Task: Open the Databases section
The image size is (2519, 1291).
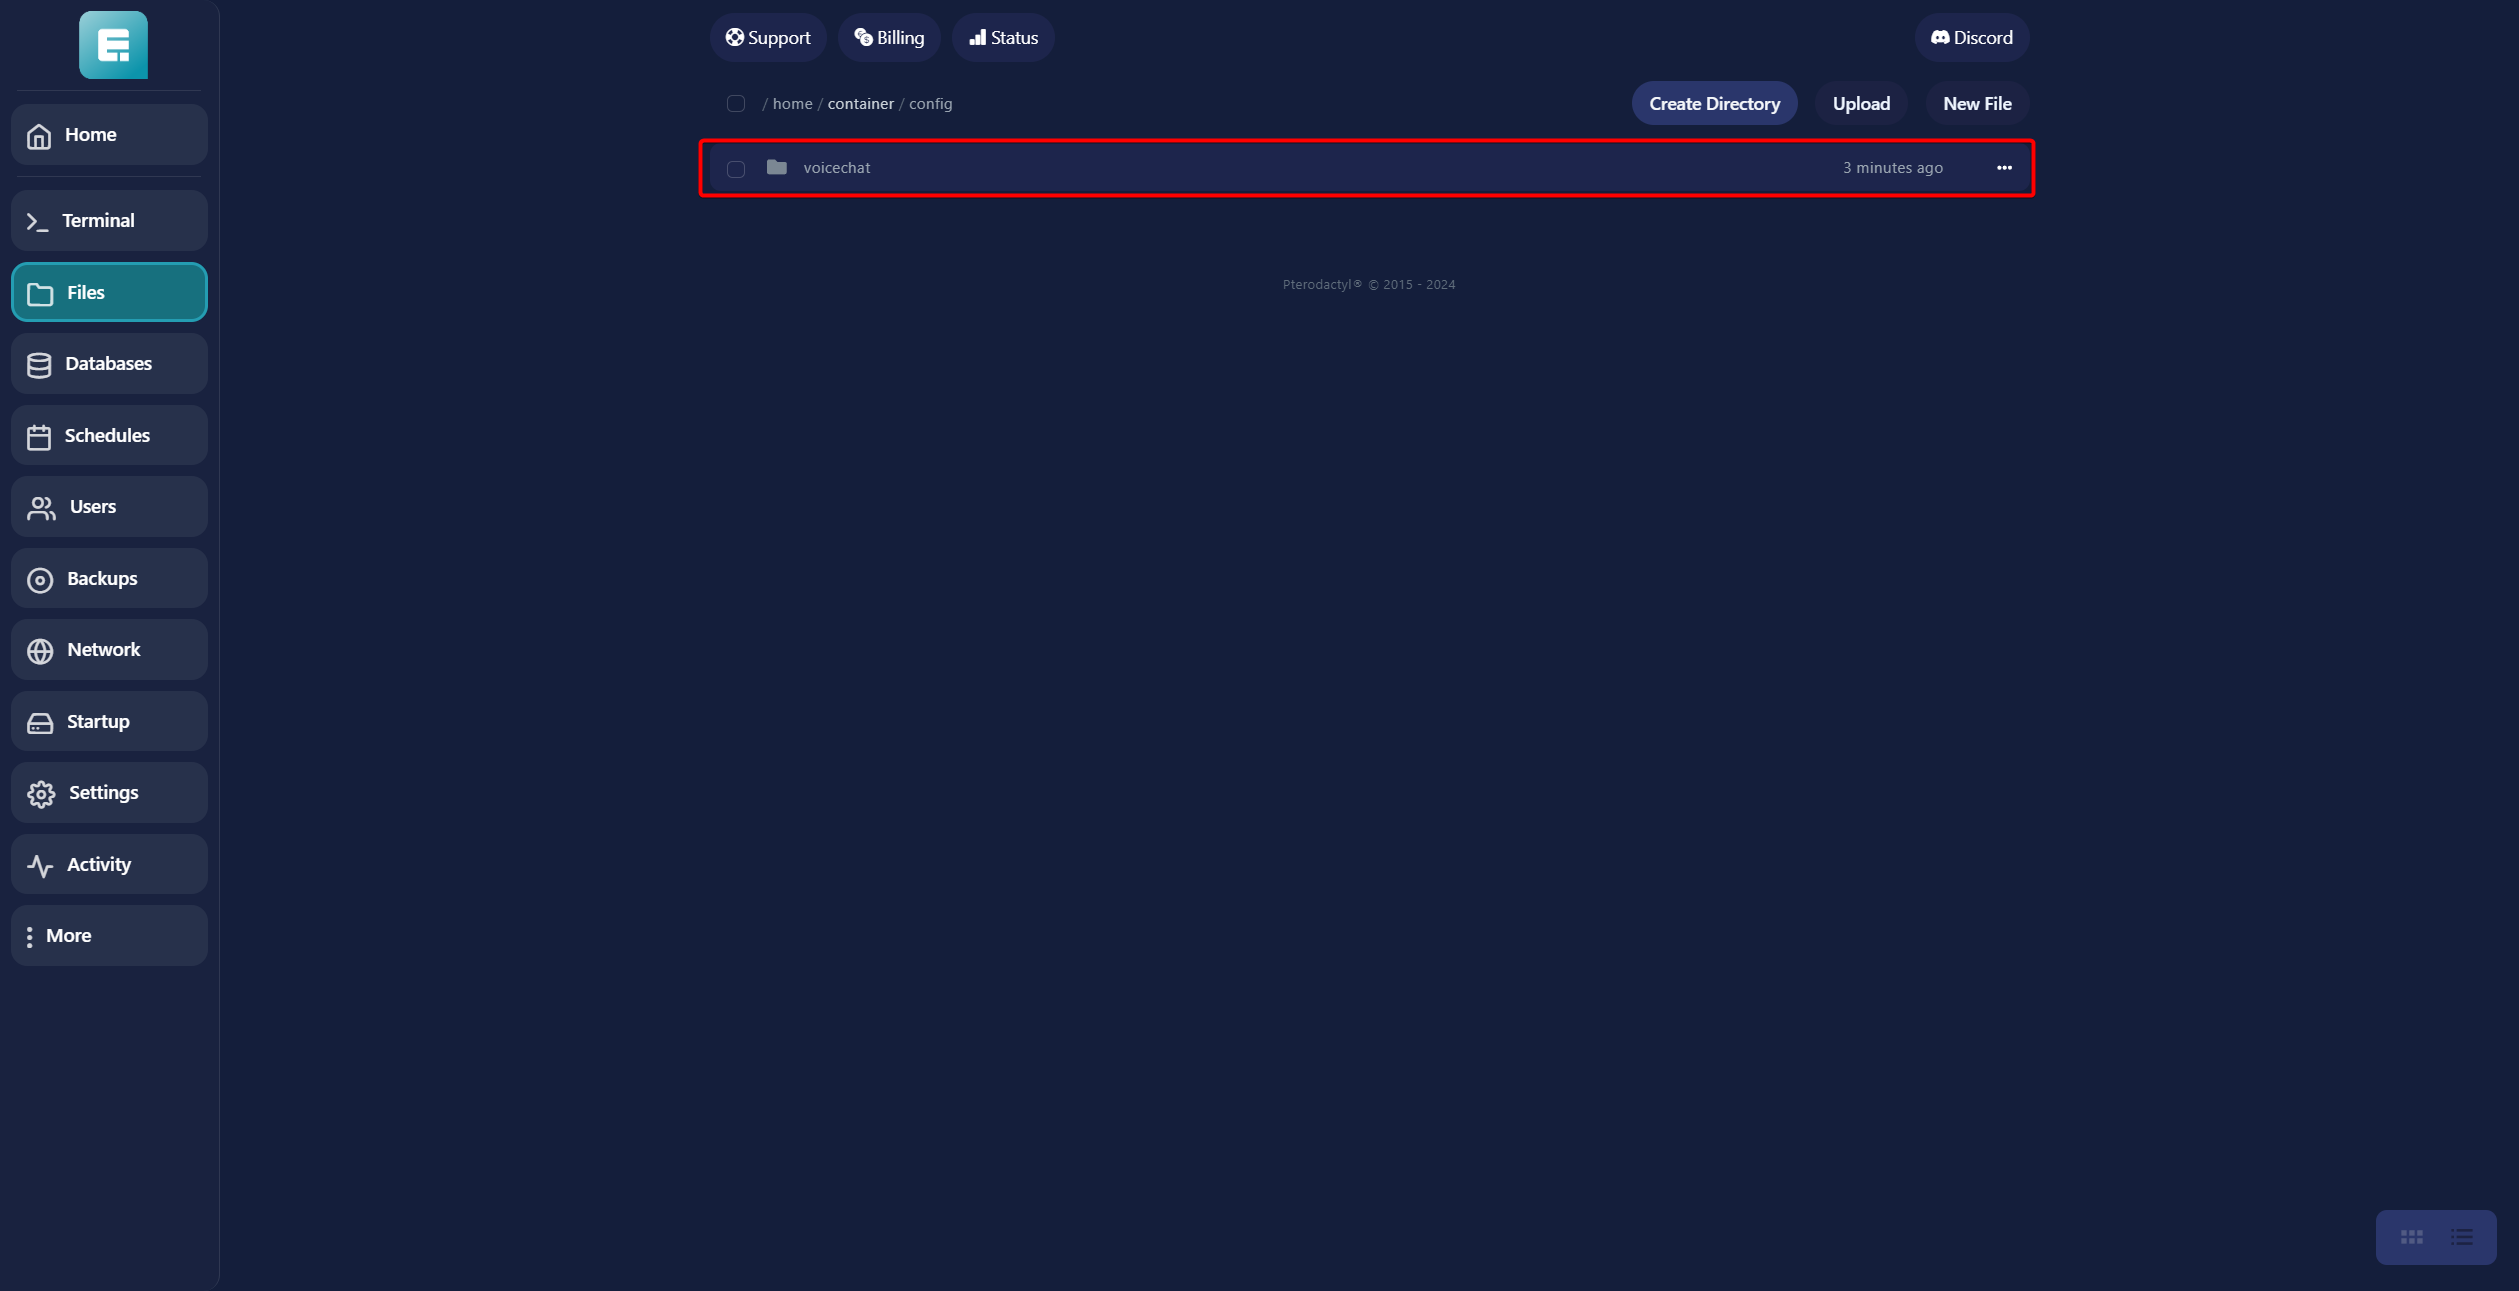Action: (109, 364)
